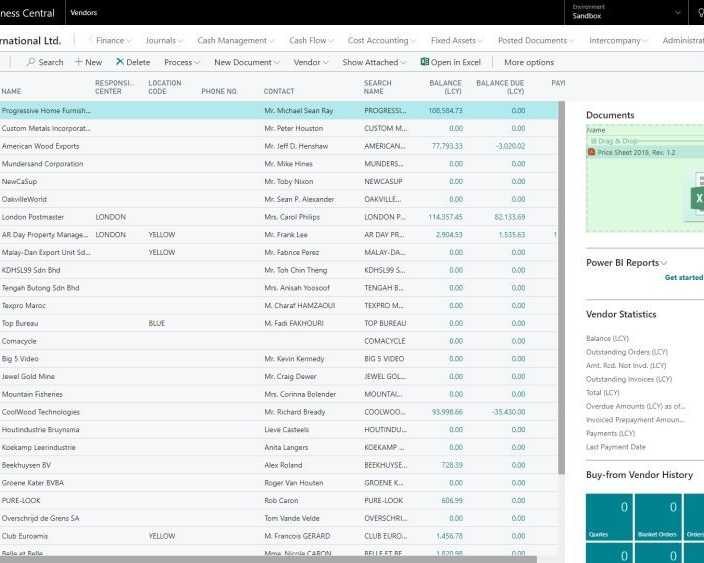Click the Delete X icon
The height and width of the screenshot is (563, 704).
[119, 62]
